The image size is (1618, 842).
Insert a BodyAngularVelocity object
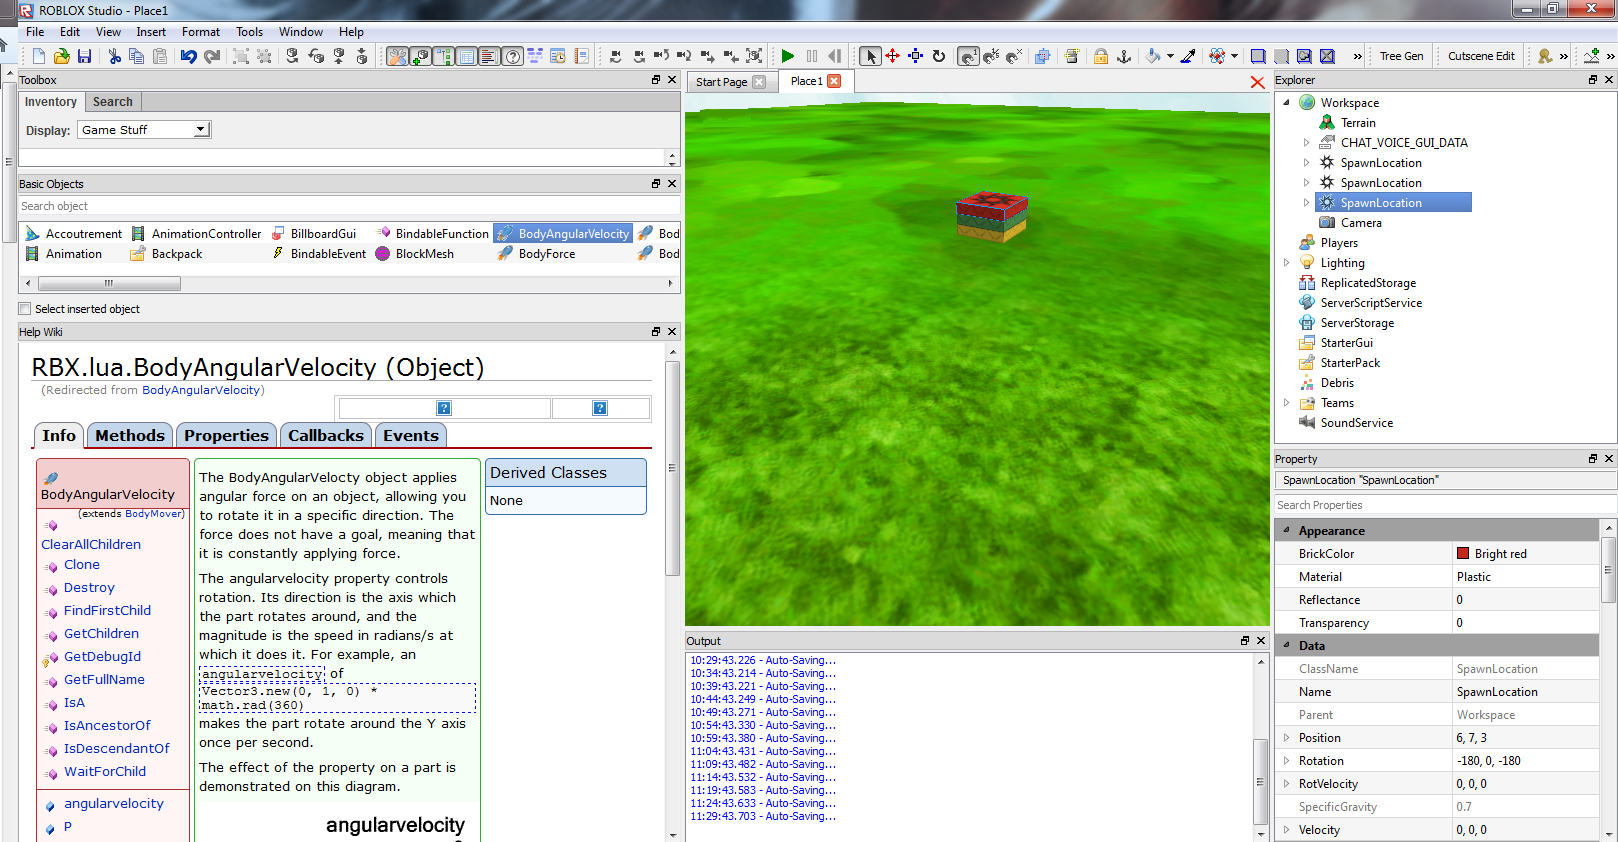562,234
